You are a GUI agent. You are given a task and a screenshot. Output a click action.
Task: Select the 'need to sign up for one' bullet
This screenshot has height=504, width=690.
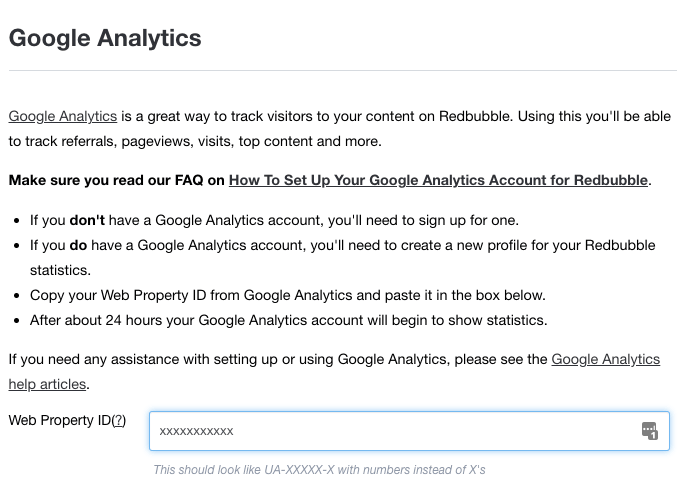tap(274, 220)
